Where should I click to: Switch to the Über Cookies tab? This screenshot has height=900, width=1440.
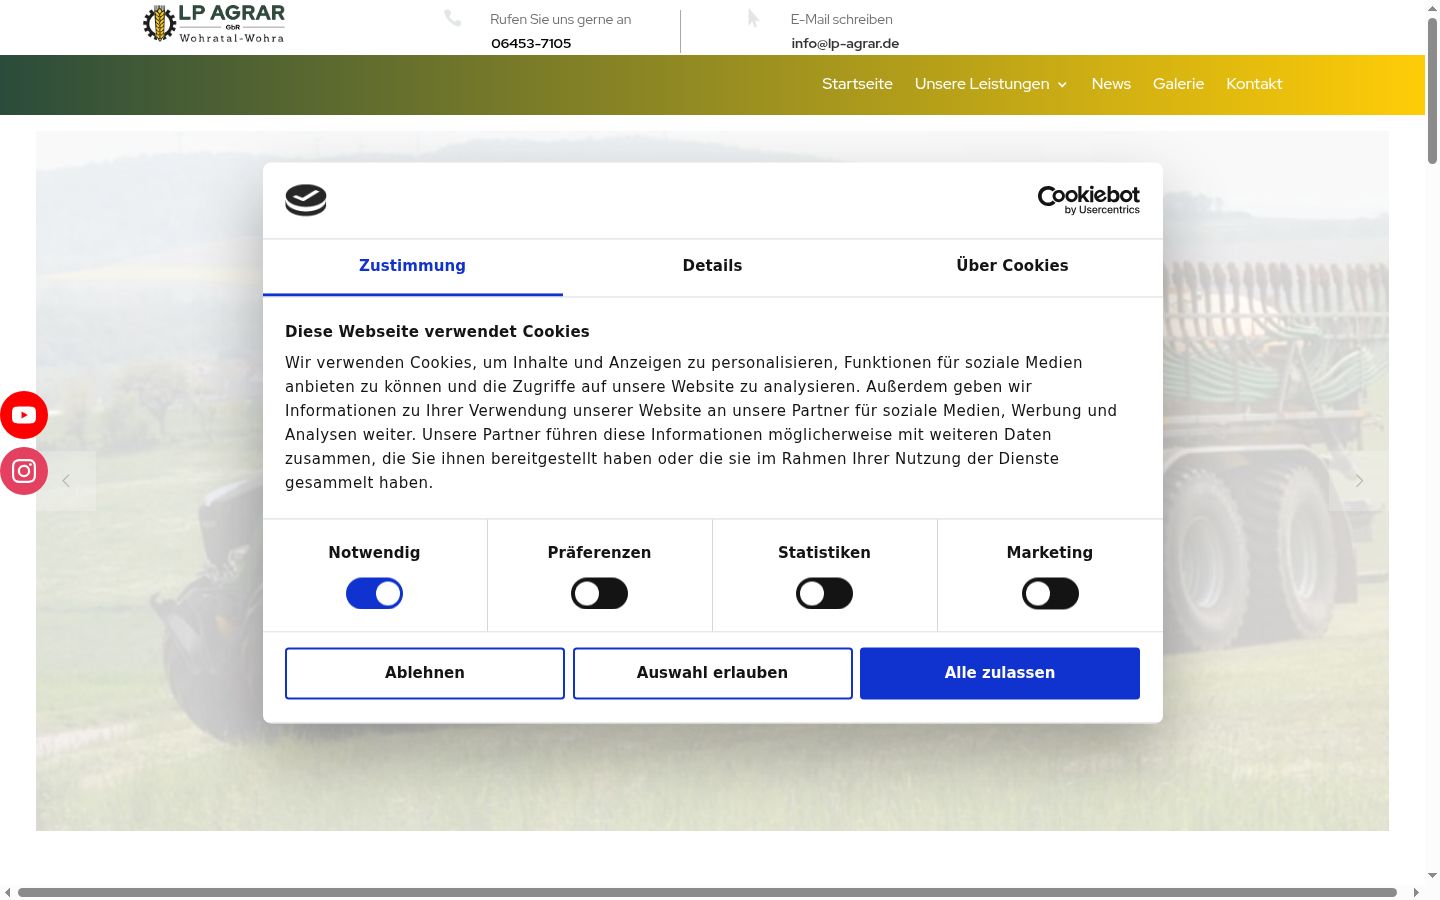point(1013,266)
